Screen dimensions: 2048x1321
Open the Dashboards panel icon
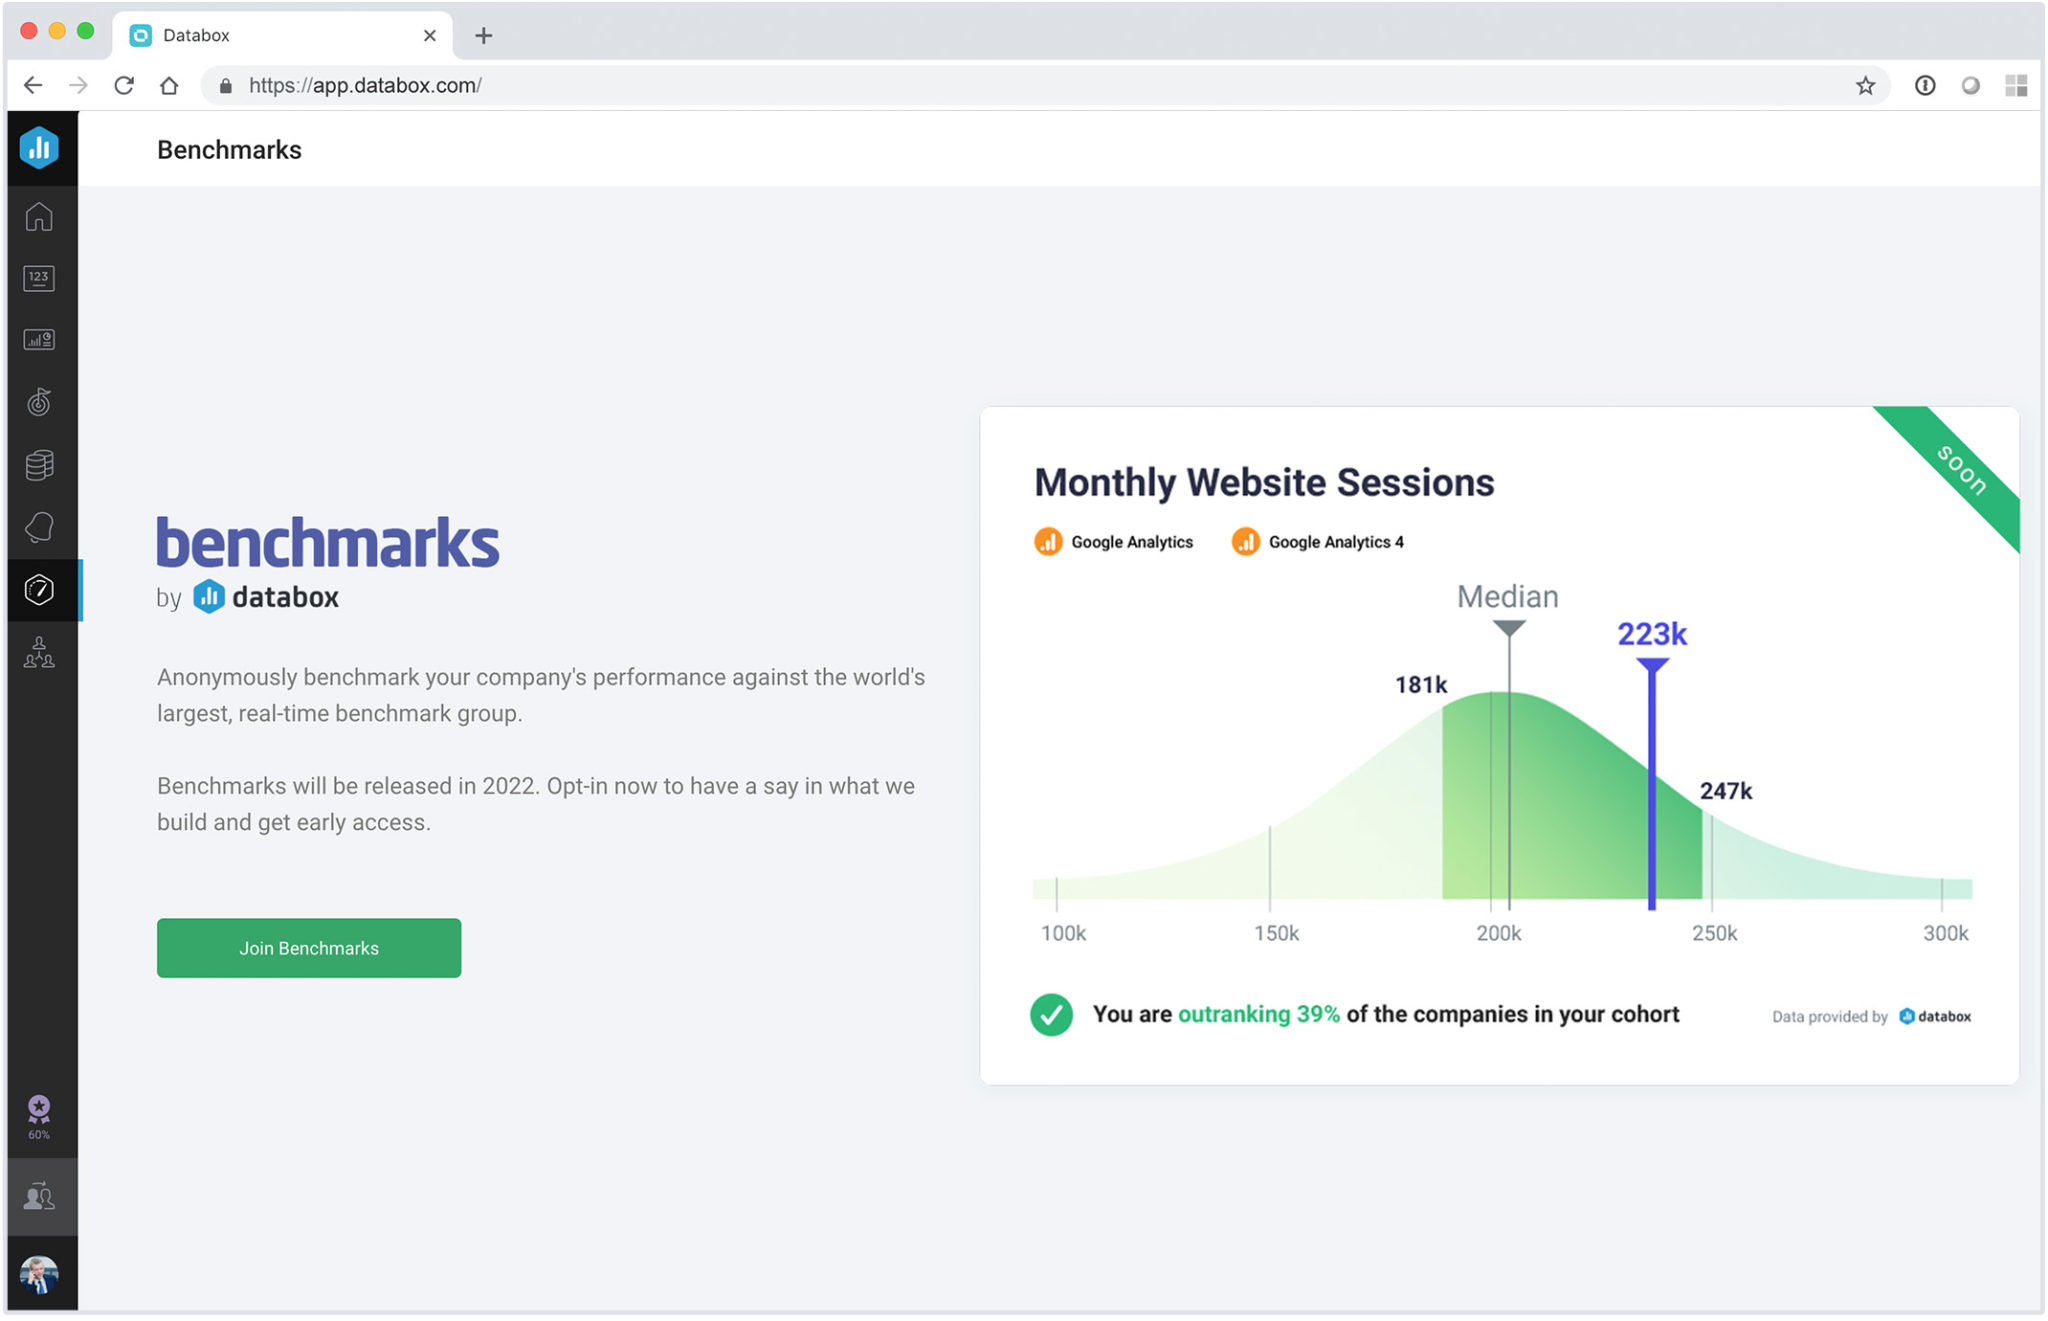(x=39, y=339)
